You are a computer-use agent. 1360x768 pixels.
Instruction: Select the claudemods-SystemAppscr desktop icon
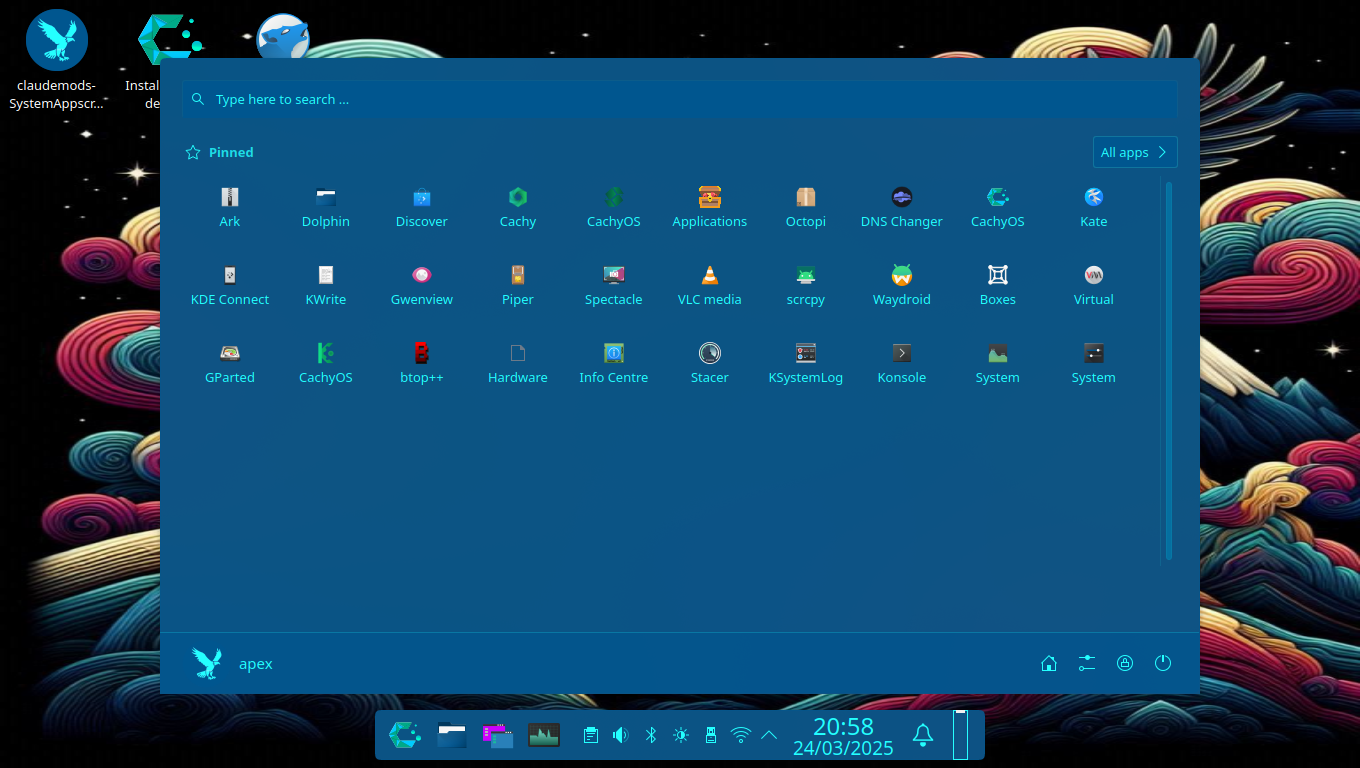[56, 60]
